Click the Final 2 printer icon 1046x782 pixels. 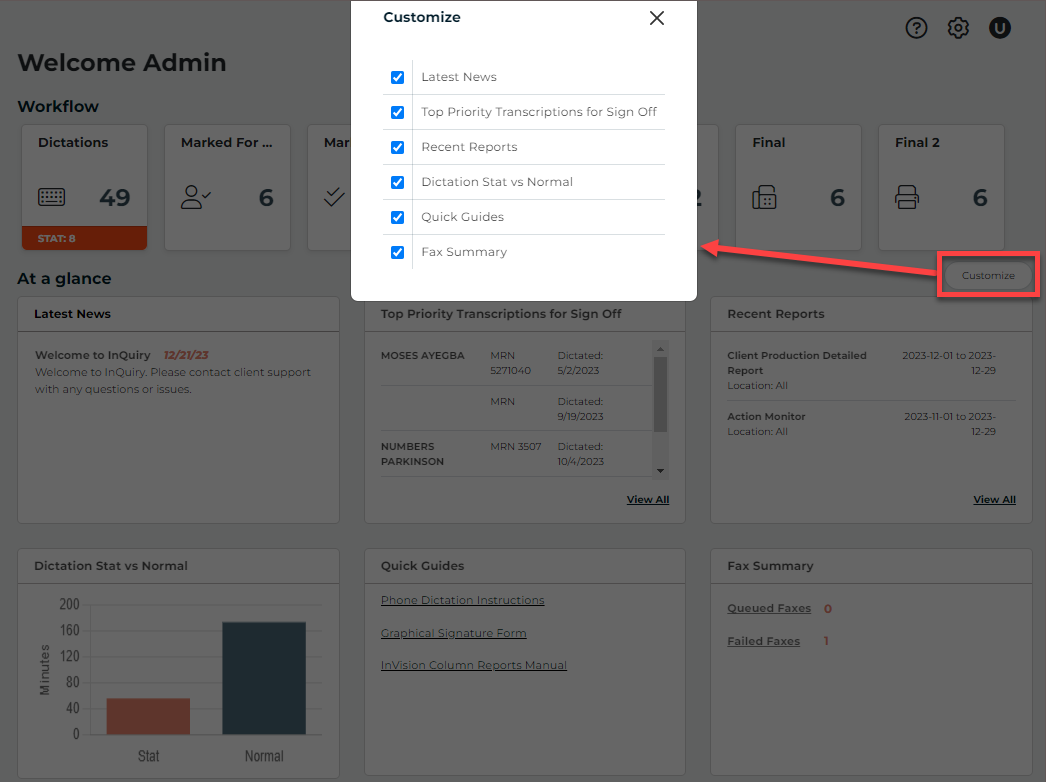907,198
